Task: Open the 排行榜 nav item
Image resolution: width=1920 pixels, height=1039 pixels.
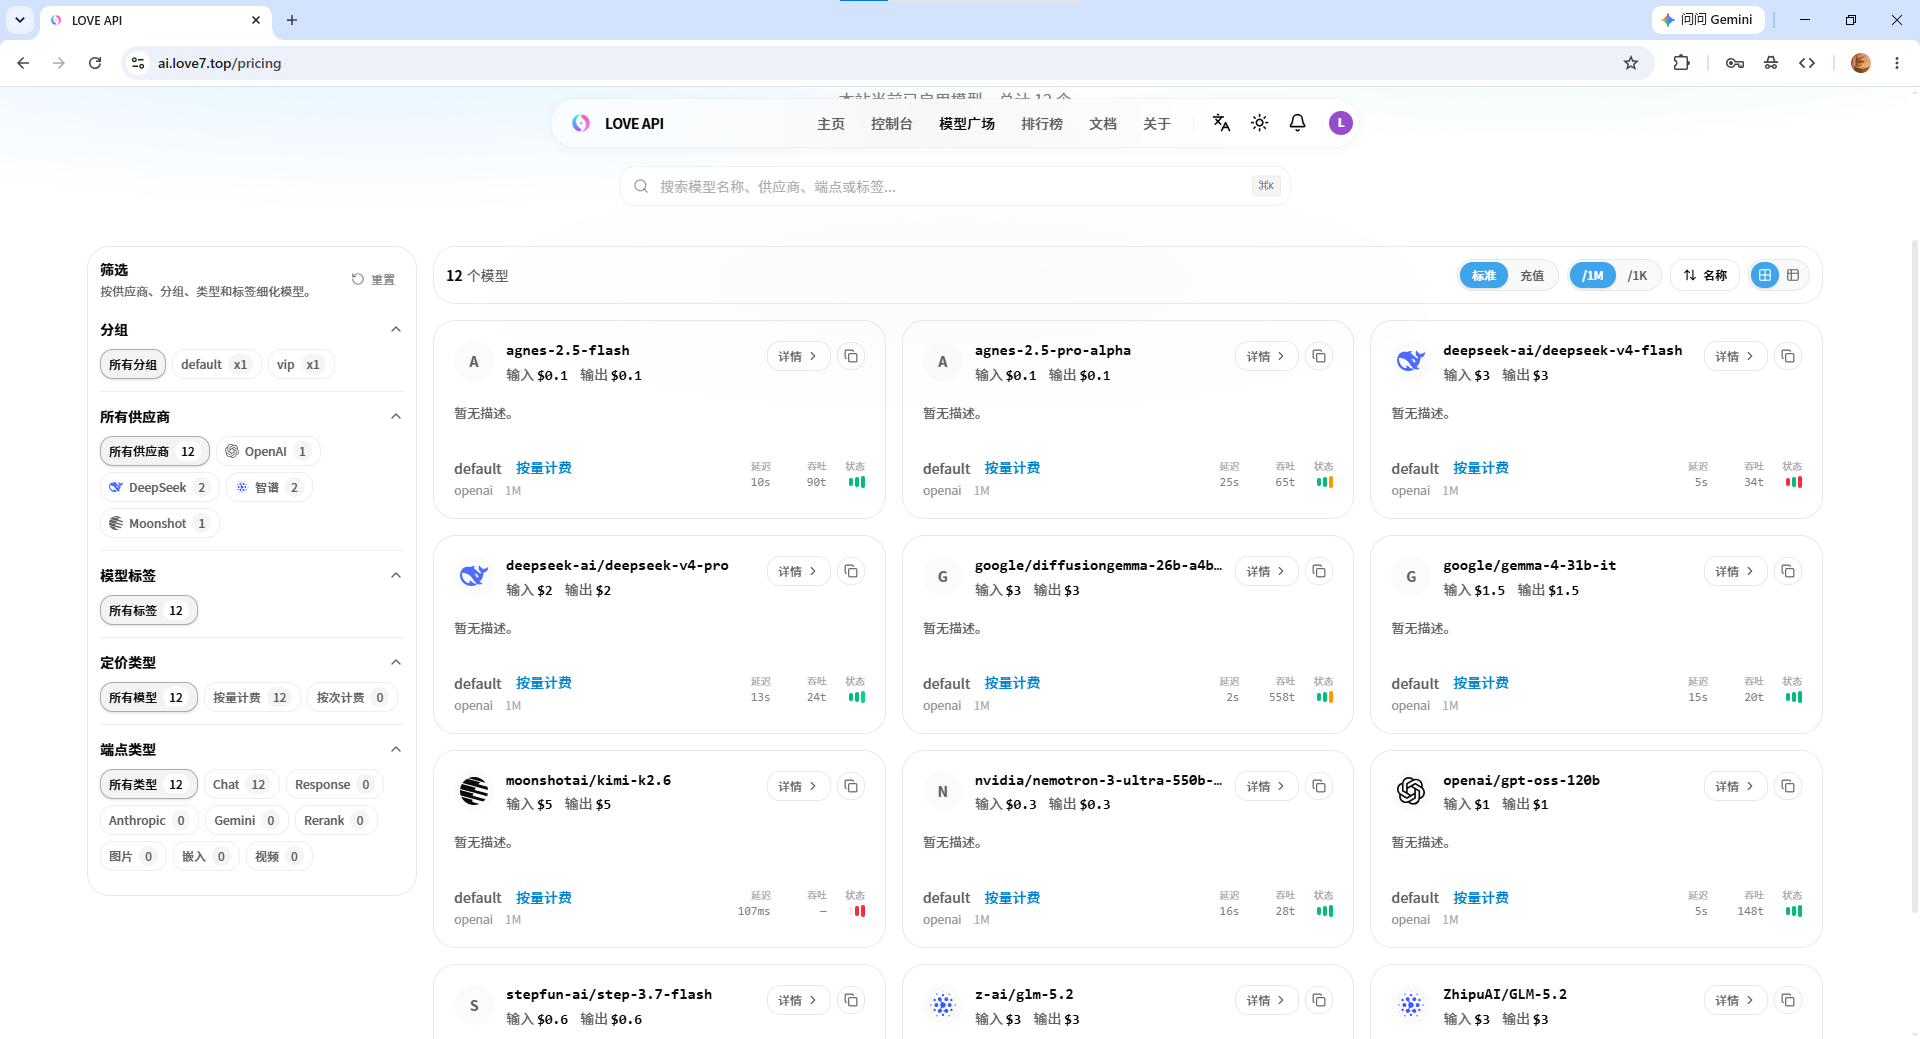Action: coord(1042,124)
